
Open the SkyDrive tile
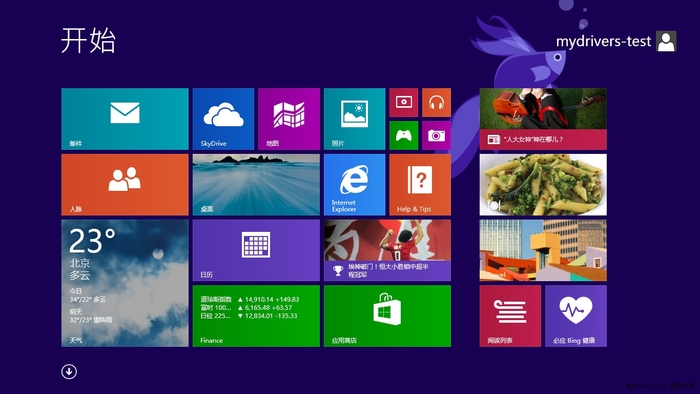coord(223,119)
